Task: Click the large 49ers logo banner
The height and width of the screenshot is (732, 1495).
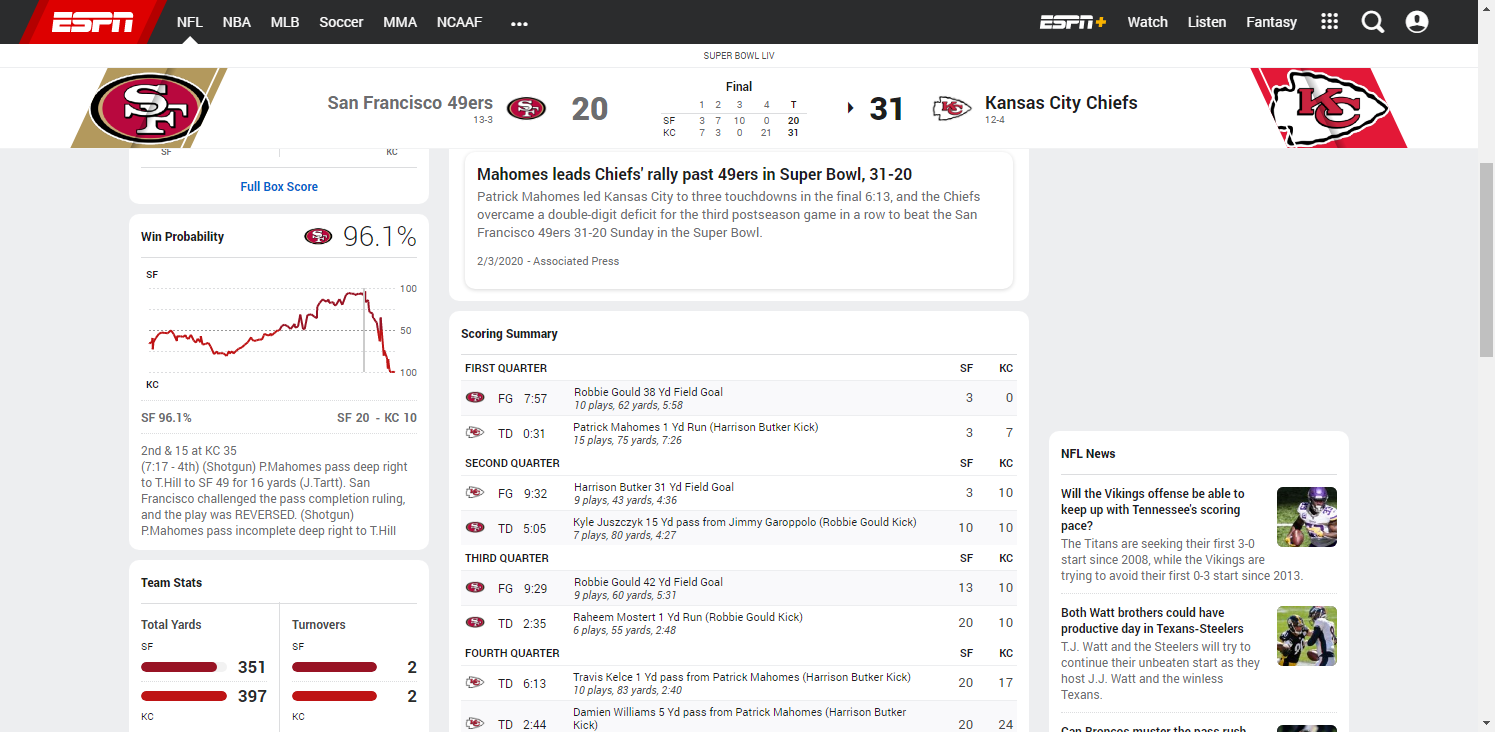Action: pos(149,108)
